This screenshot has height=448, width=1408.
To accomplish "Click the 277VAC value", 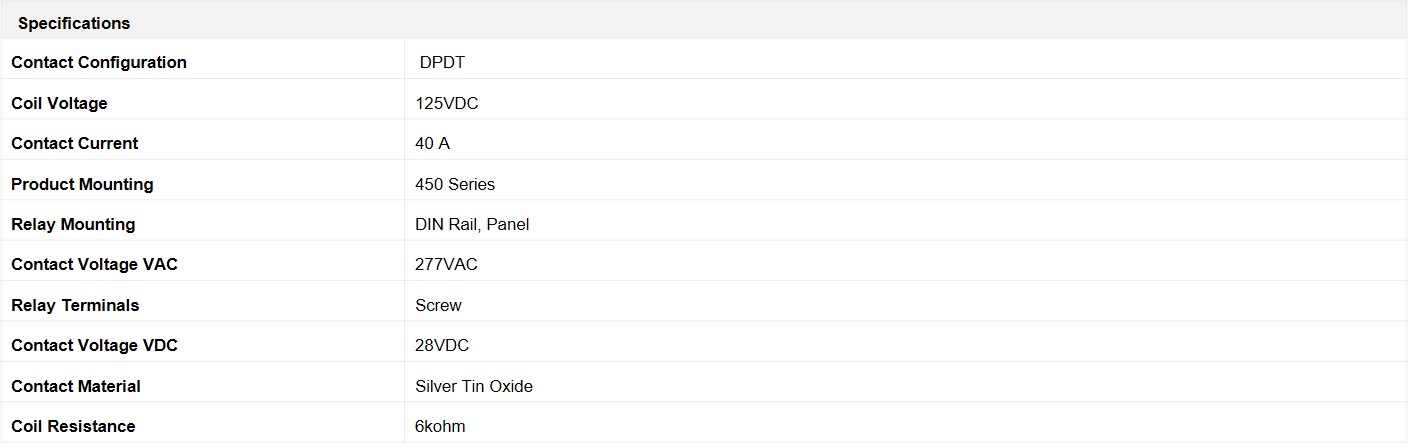I will pos(446,264).
